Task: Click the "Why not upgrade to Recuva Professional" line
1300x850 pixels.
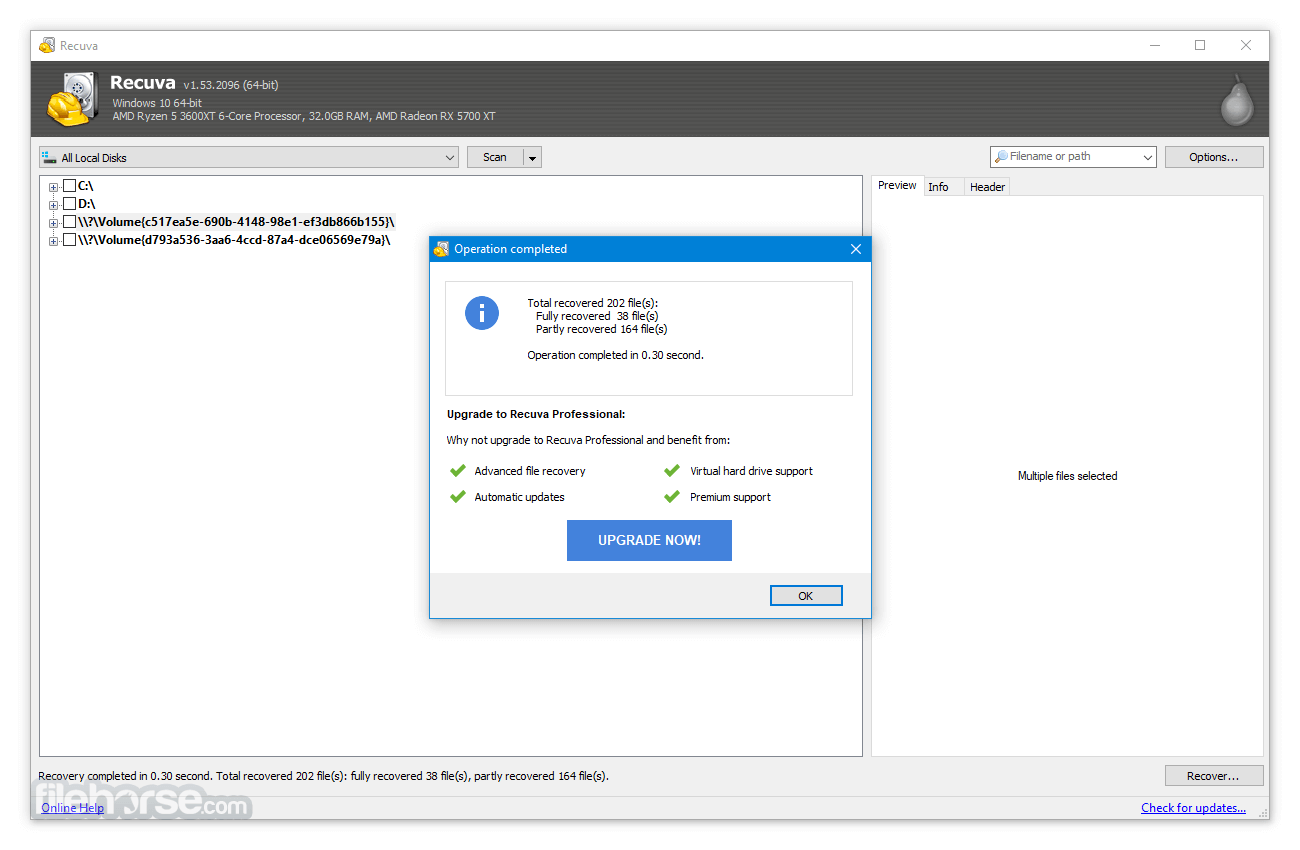Action: click(x=588, y=440)
